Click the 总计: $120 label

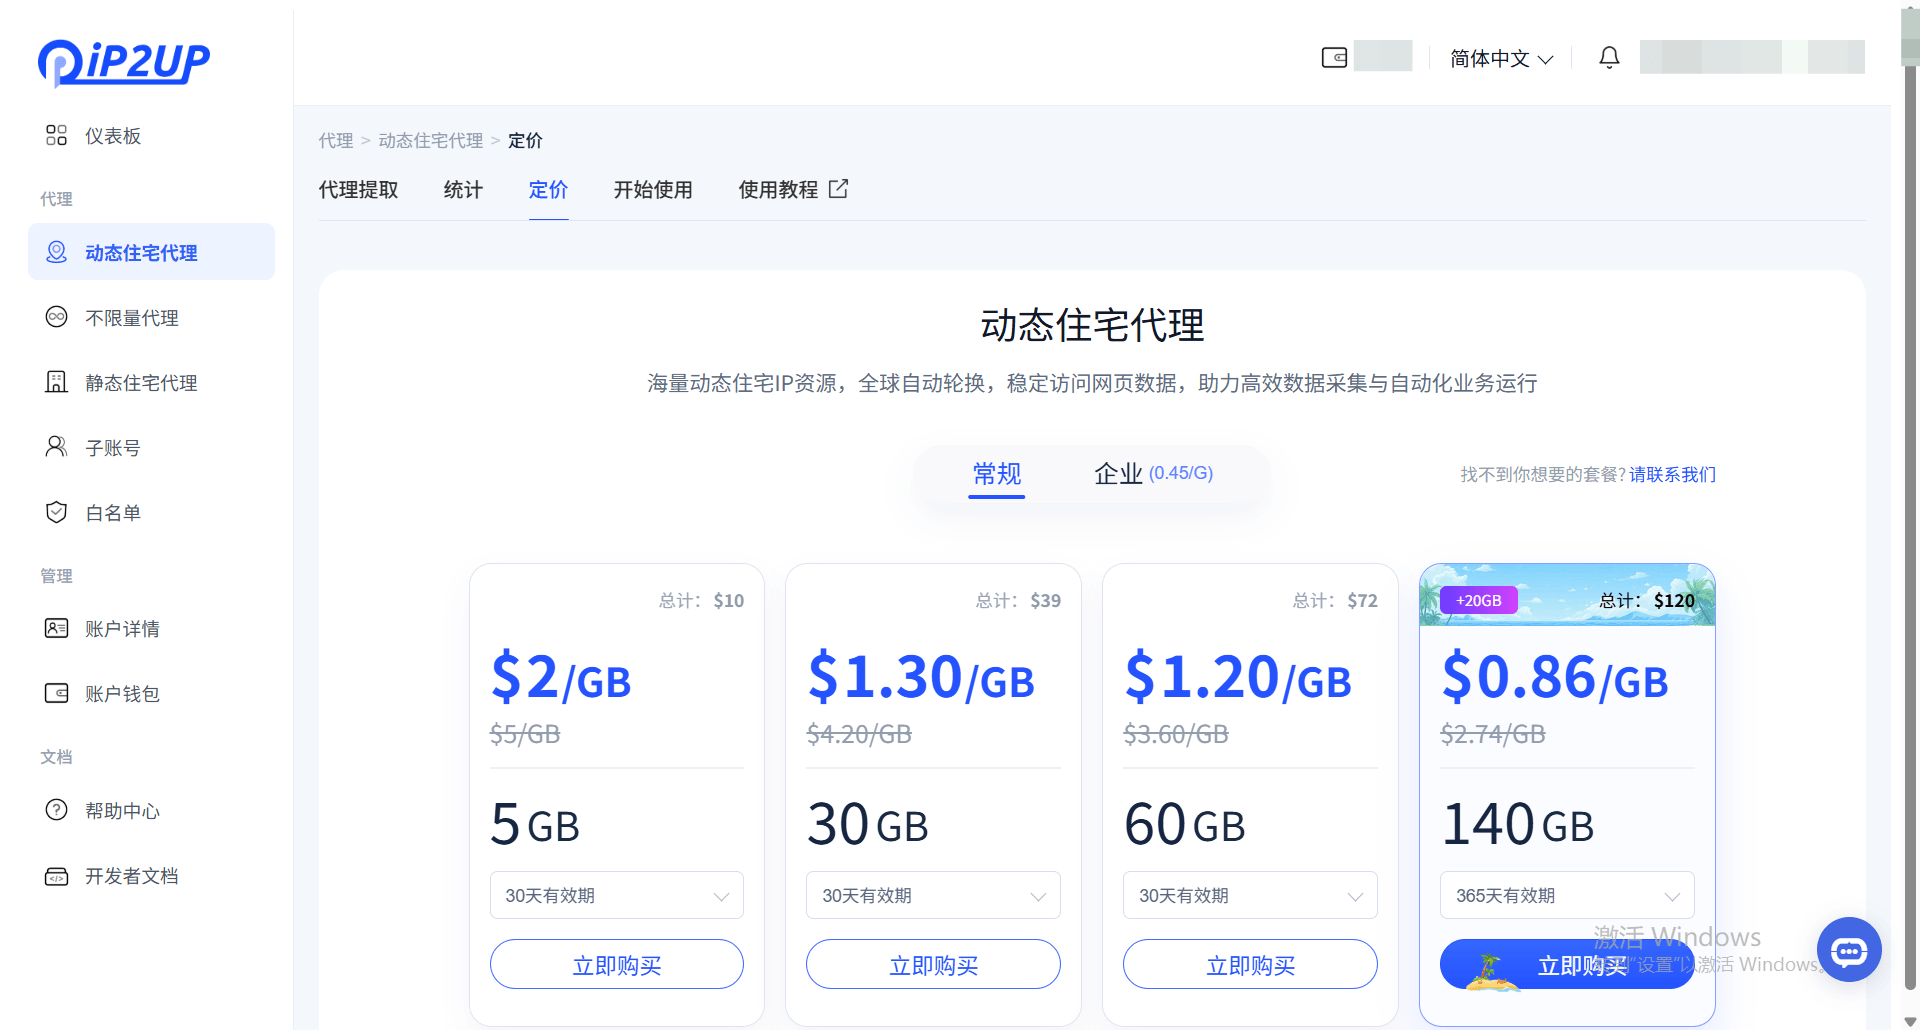(1647, 600)
